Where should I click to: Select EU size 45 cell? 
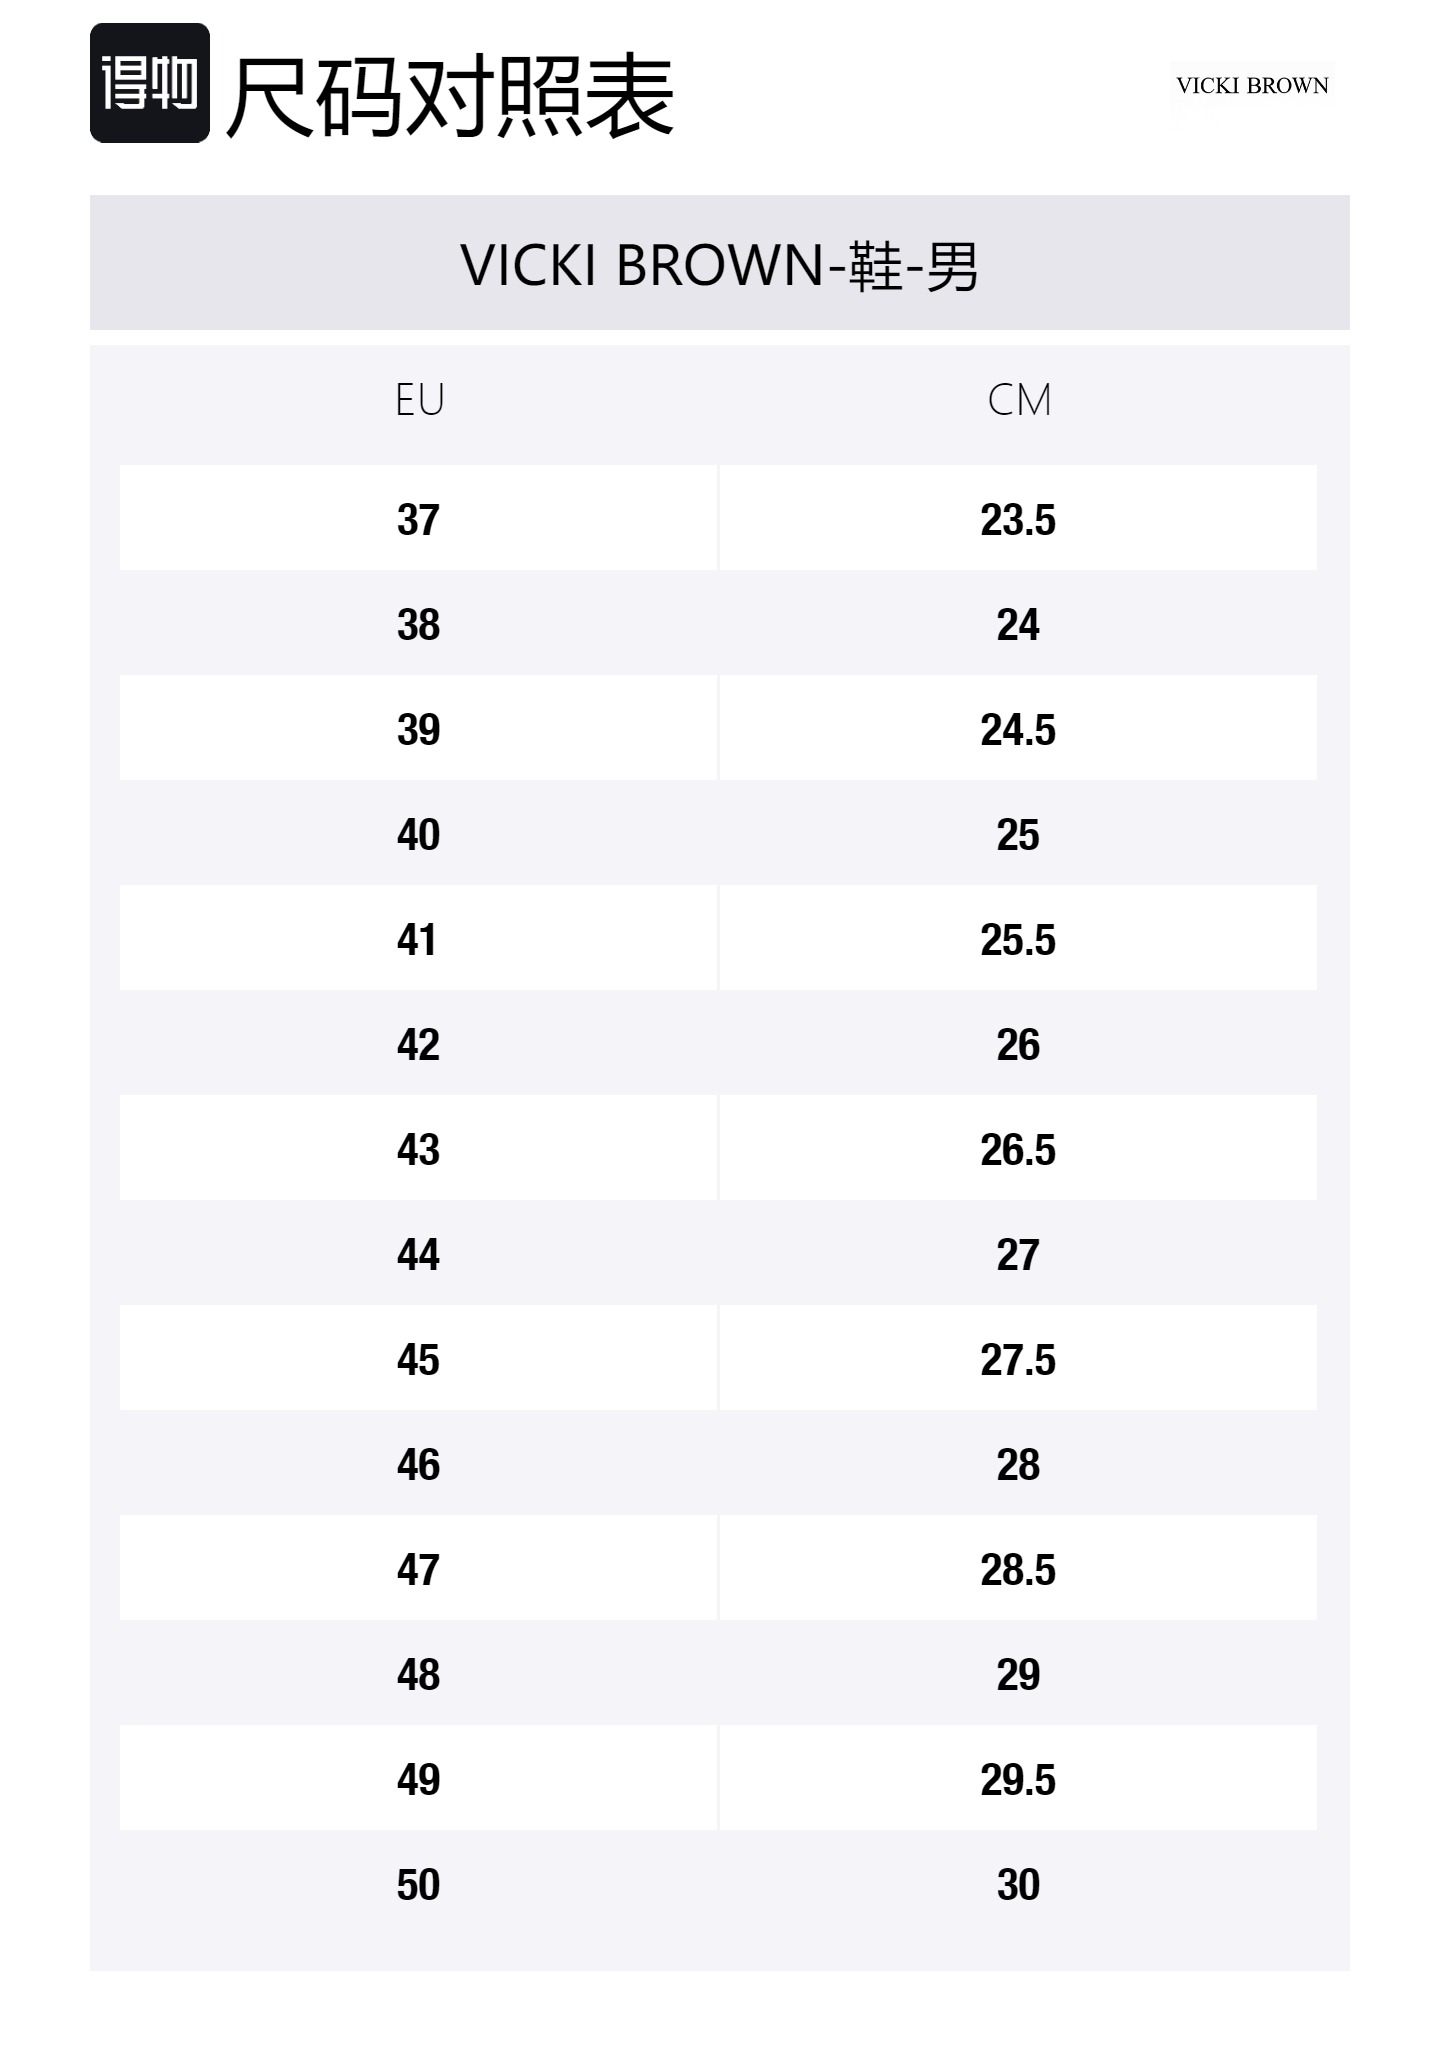[x=418, y=1360]
